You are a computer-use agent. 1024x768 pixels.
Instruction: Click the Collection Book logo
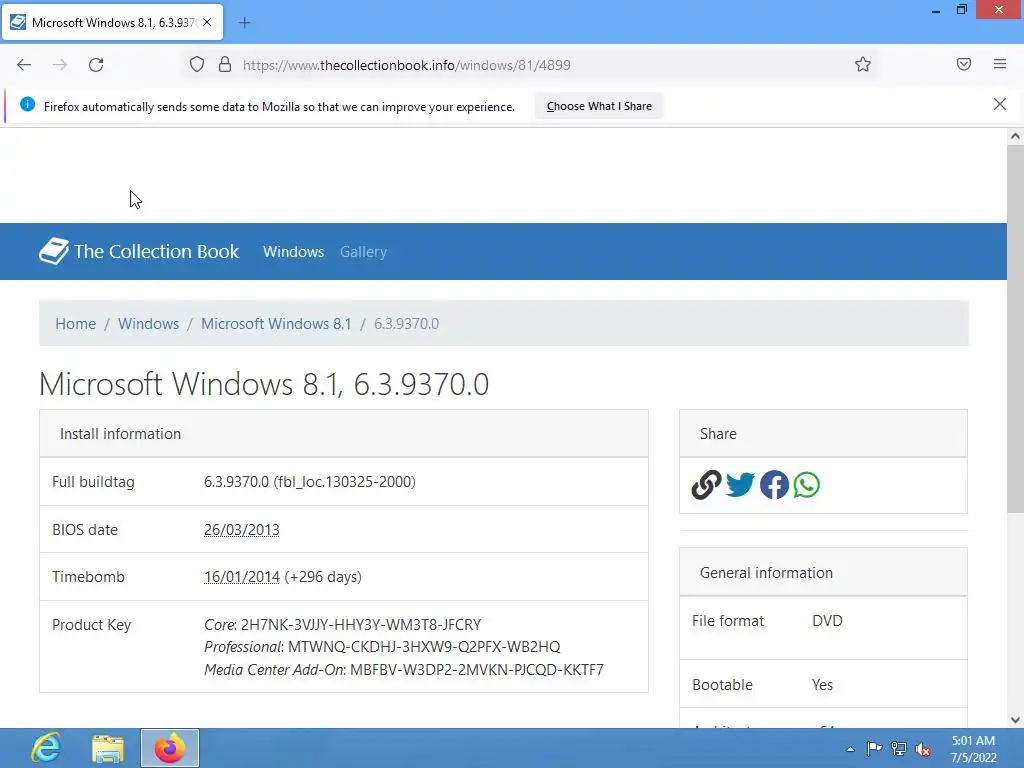(139, 251)
